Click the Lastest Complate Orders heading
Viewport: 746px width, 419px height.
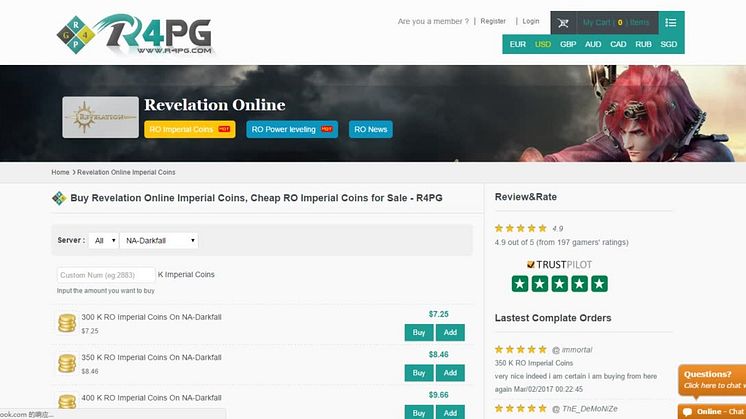click(553, 318)
